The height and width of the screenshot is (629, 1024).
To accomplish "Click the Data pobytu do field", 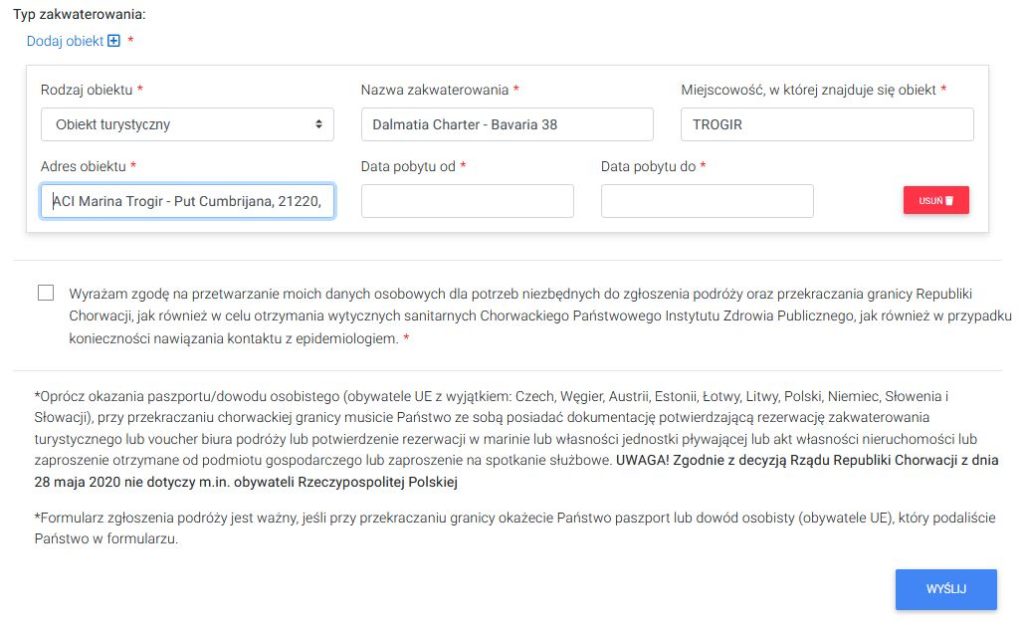I will (x=707, y=201).
